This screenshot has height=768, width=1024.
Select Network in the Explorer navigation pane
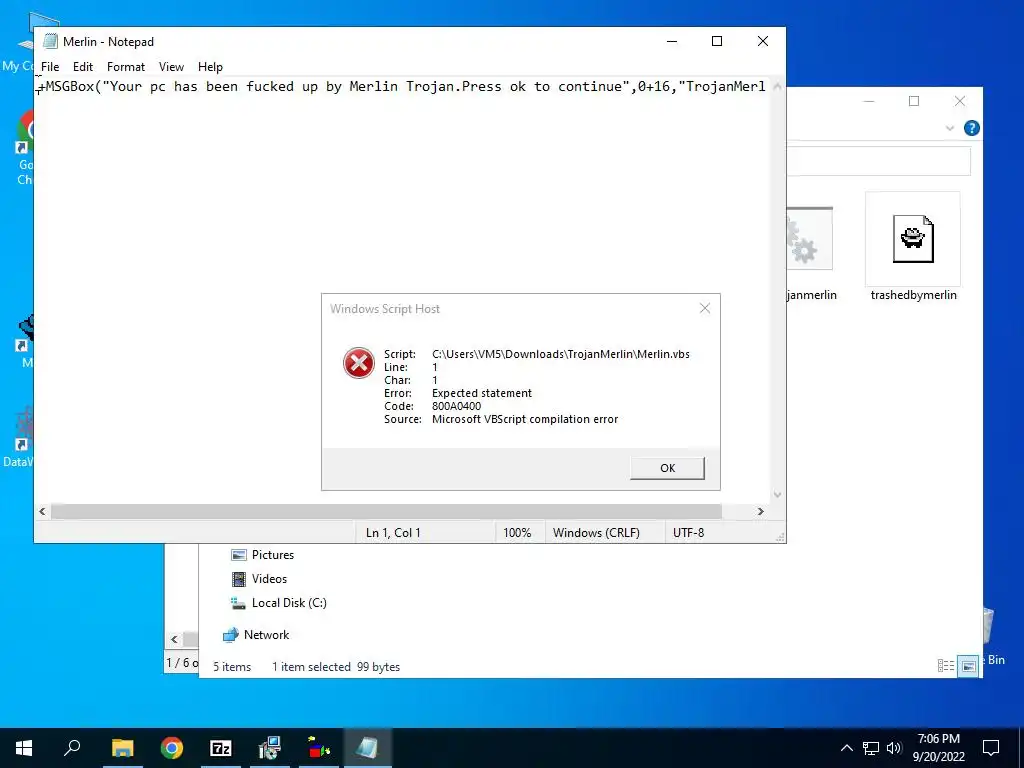point(256,635)
